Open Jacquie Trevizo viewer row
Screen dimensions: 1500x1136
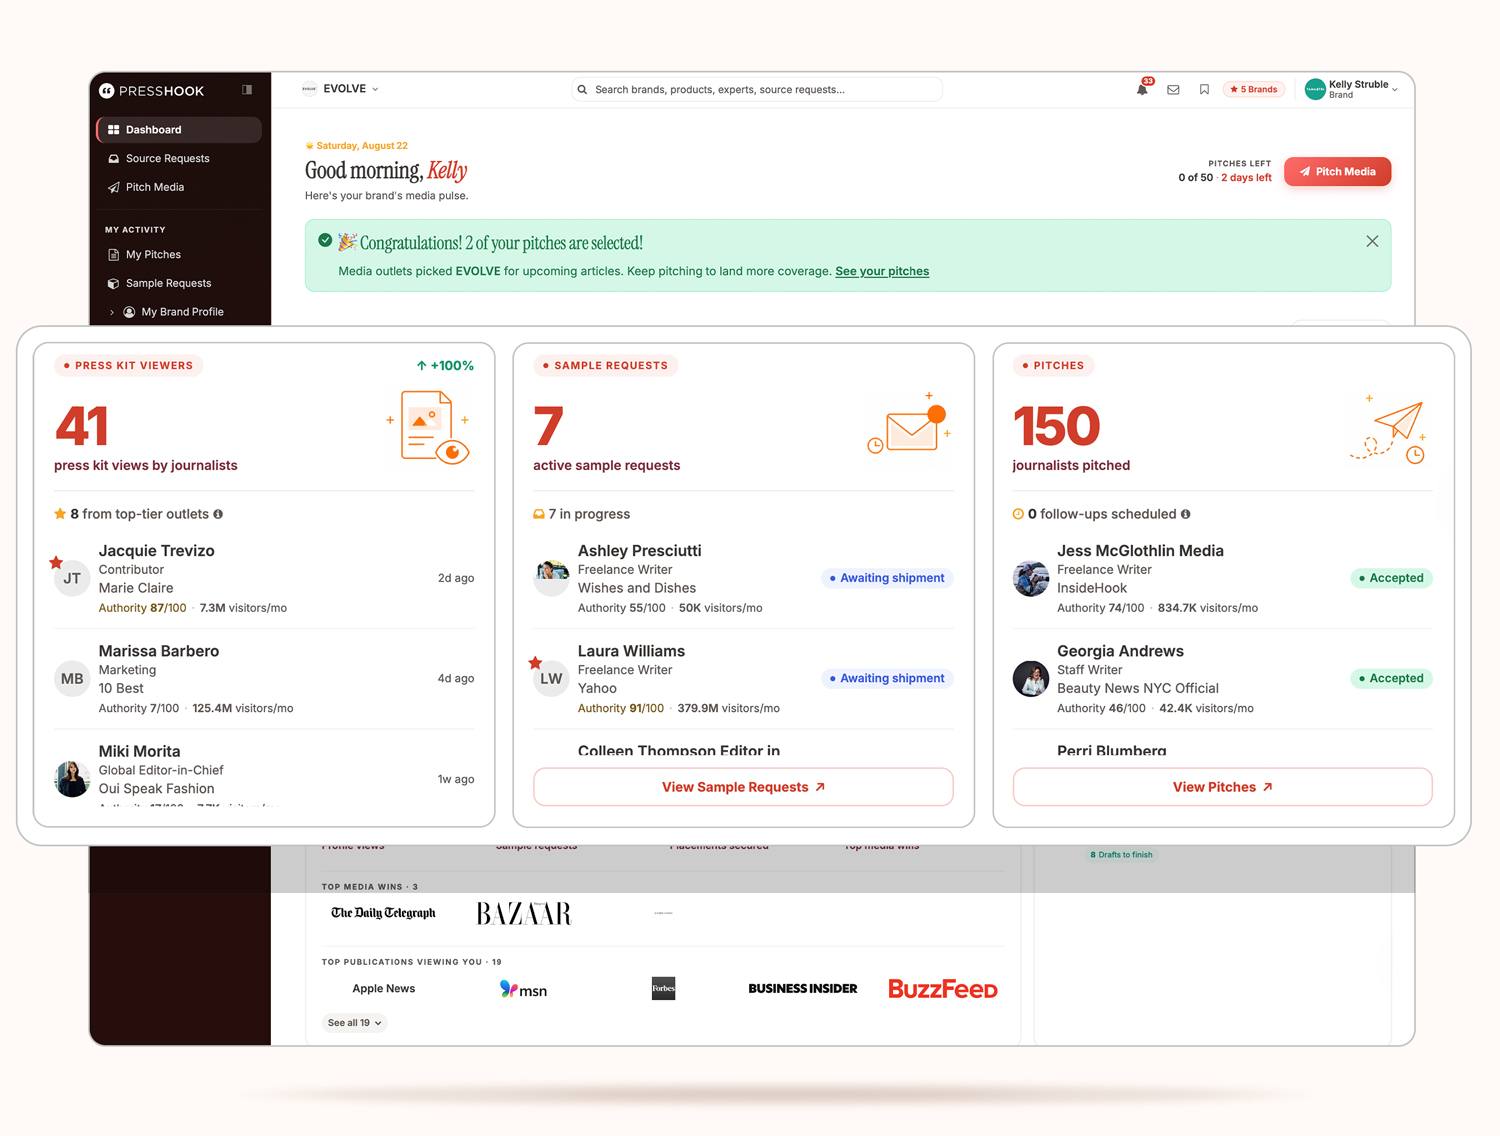coord(264,578)
